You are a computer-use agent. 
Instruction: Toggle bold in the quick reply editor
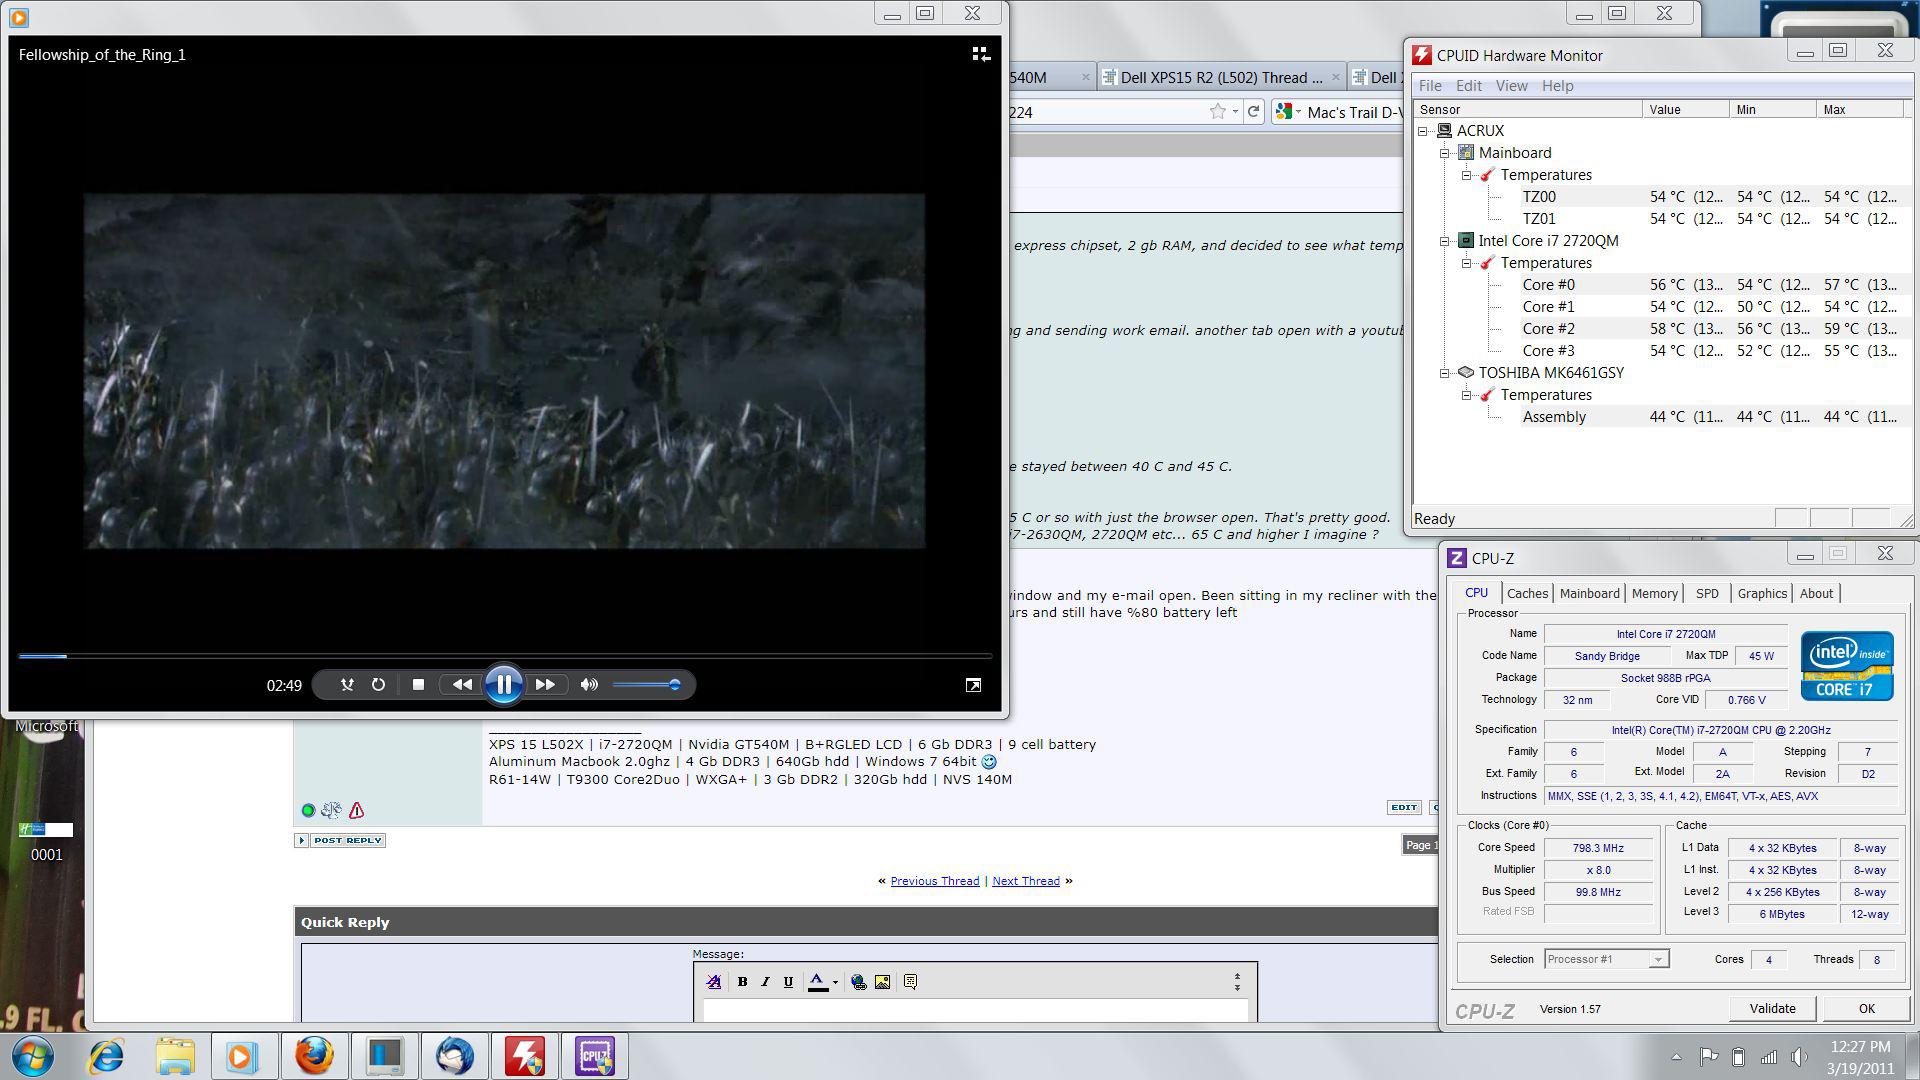point(742,982)
